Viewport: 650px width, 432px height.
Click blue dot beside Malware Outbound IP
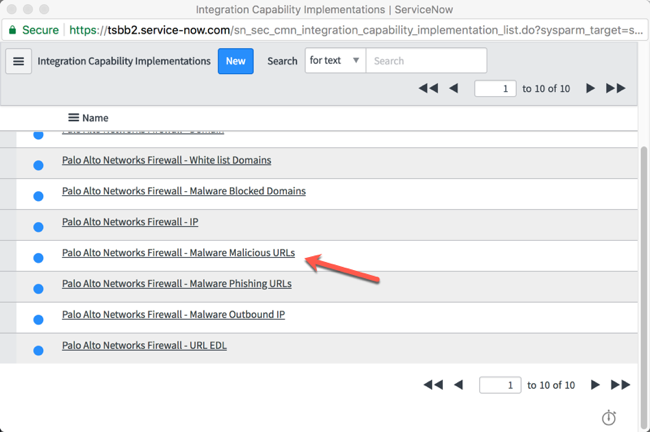point(38,320)
